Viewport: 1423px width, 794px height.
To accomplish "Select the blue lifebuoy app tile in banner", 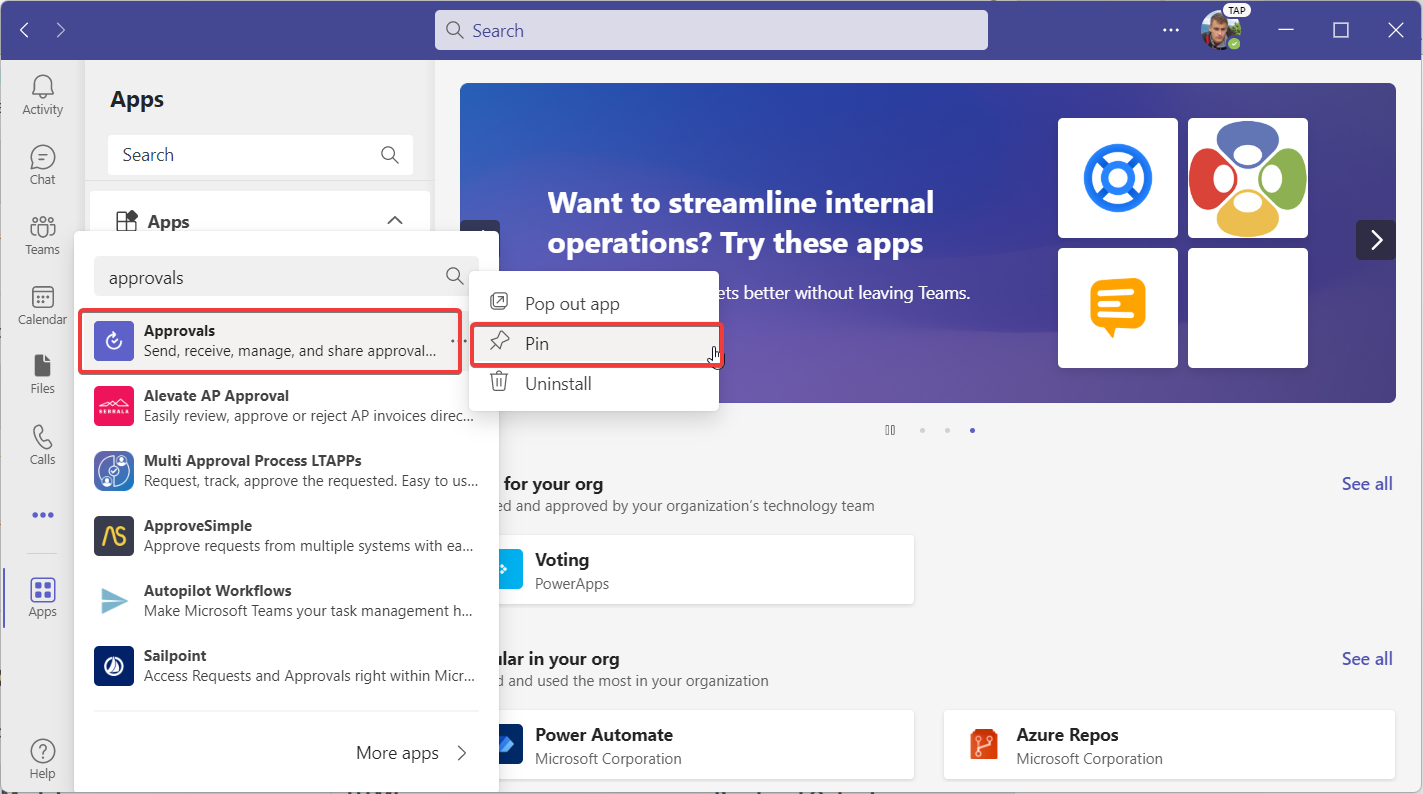I will [1118, 178].
